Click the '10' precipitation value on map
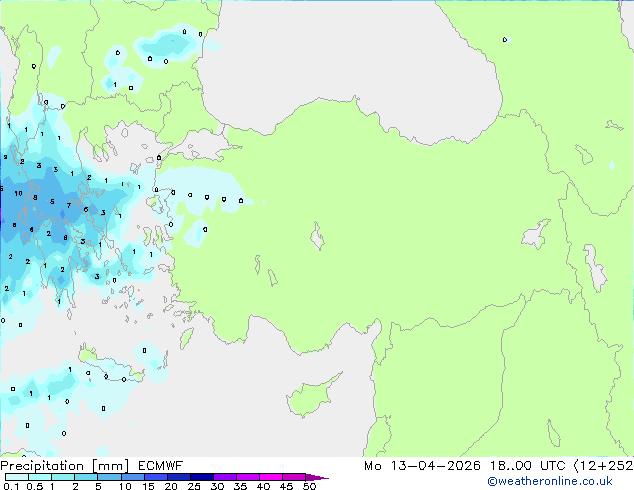The height and width of the screenshot is (490, 634). pyautogui.click(x=18, y=194)
